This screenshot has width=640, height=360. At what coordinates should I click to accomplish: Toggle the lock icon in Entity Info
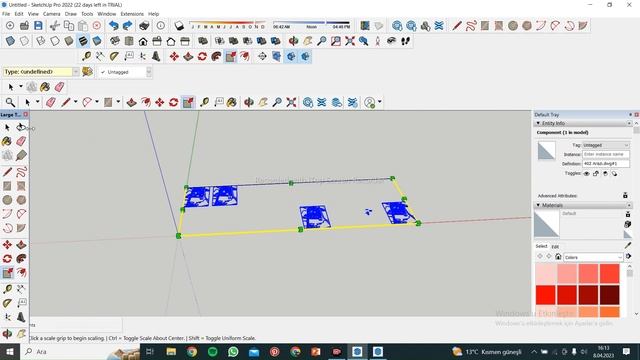596,173
